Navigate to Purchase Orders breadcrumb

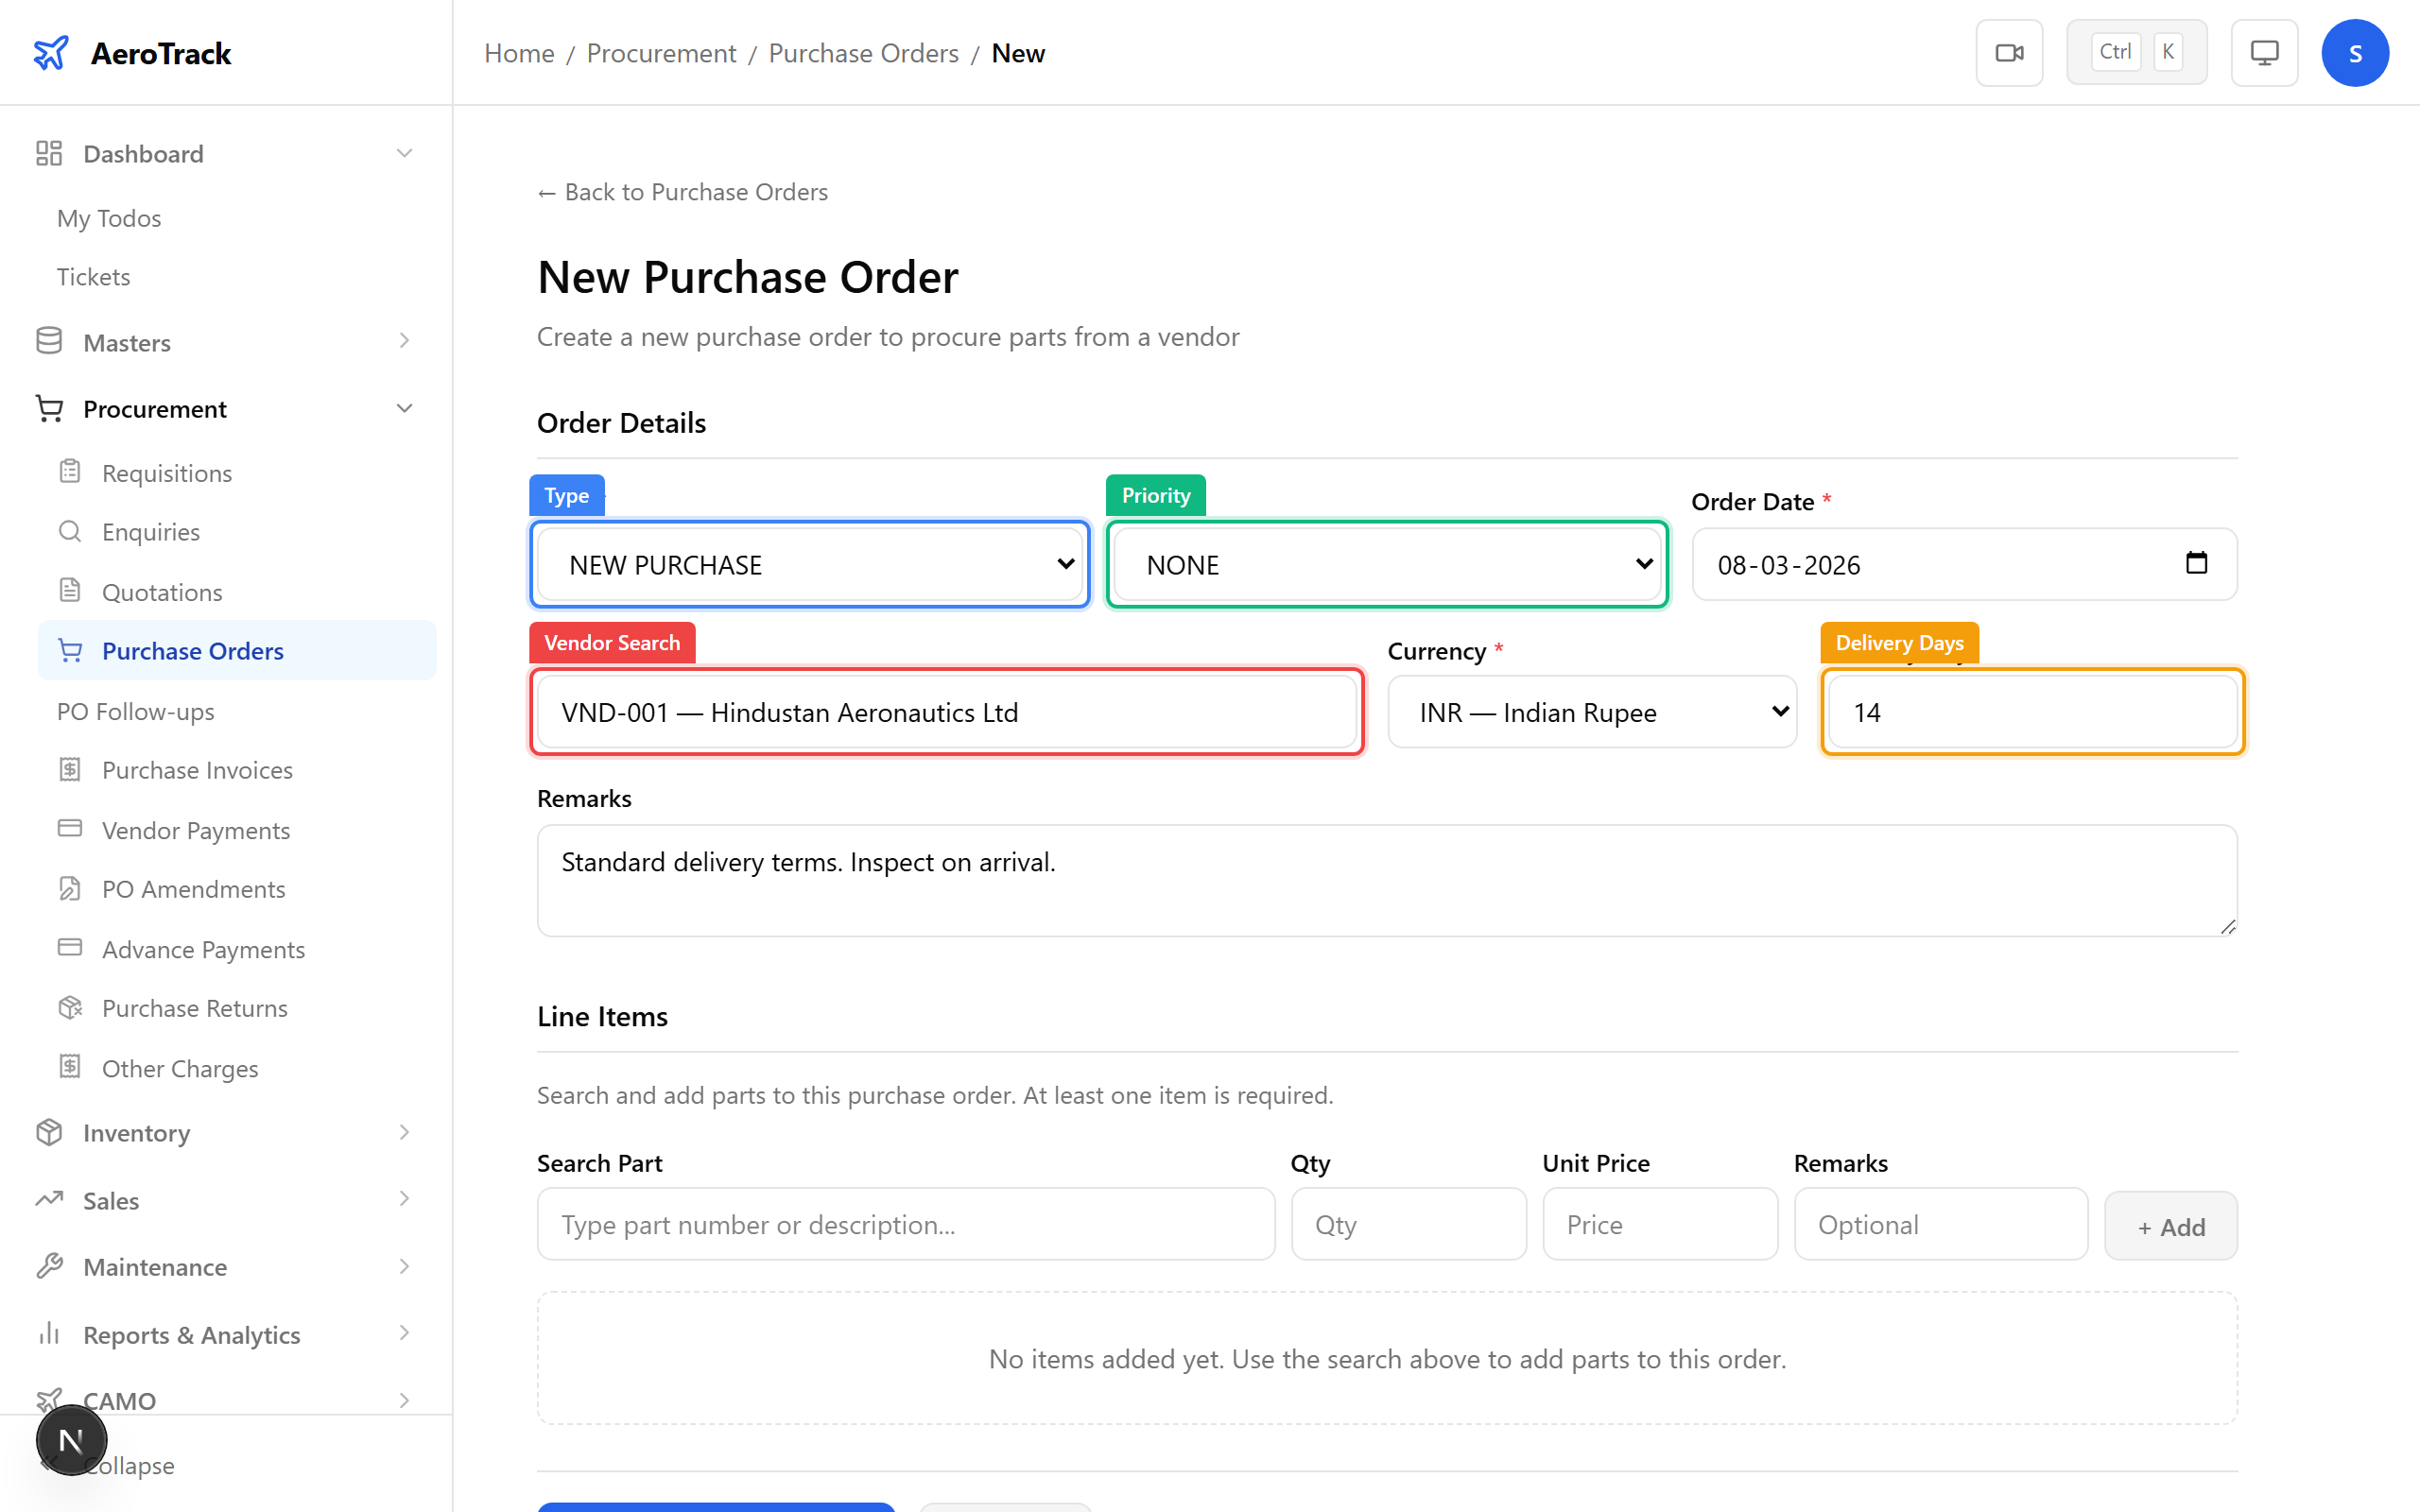(863, 52)
